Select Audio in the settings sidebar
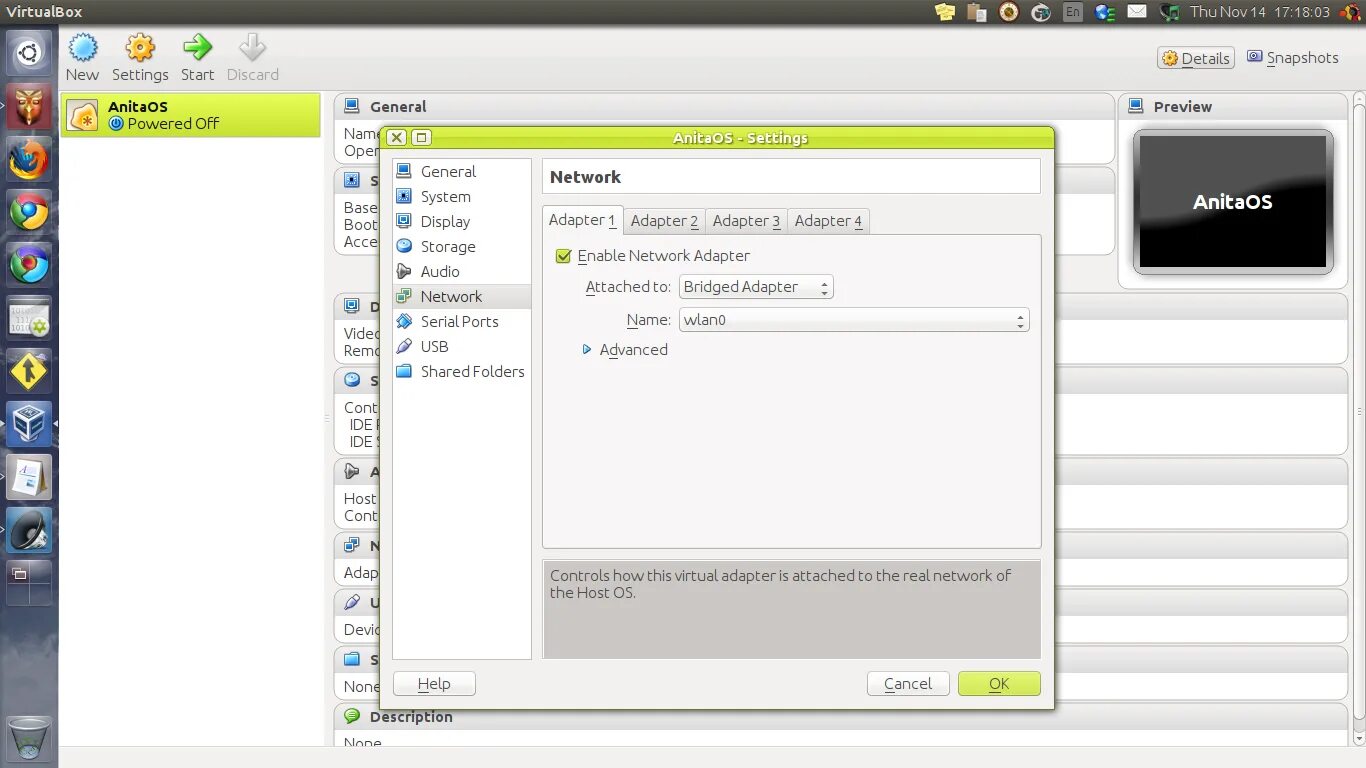The image size is (1366, 768). pyautogui.click(x=461, y=271)
